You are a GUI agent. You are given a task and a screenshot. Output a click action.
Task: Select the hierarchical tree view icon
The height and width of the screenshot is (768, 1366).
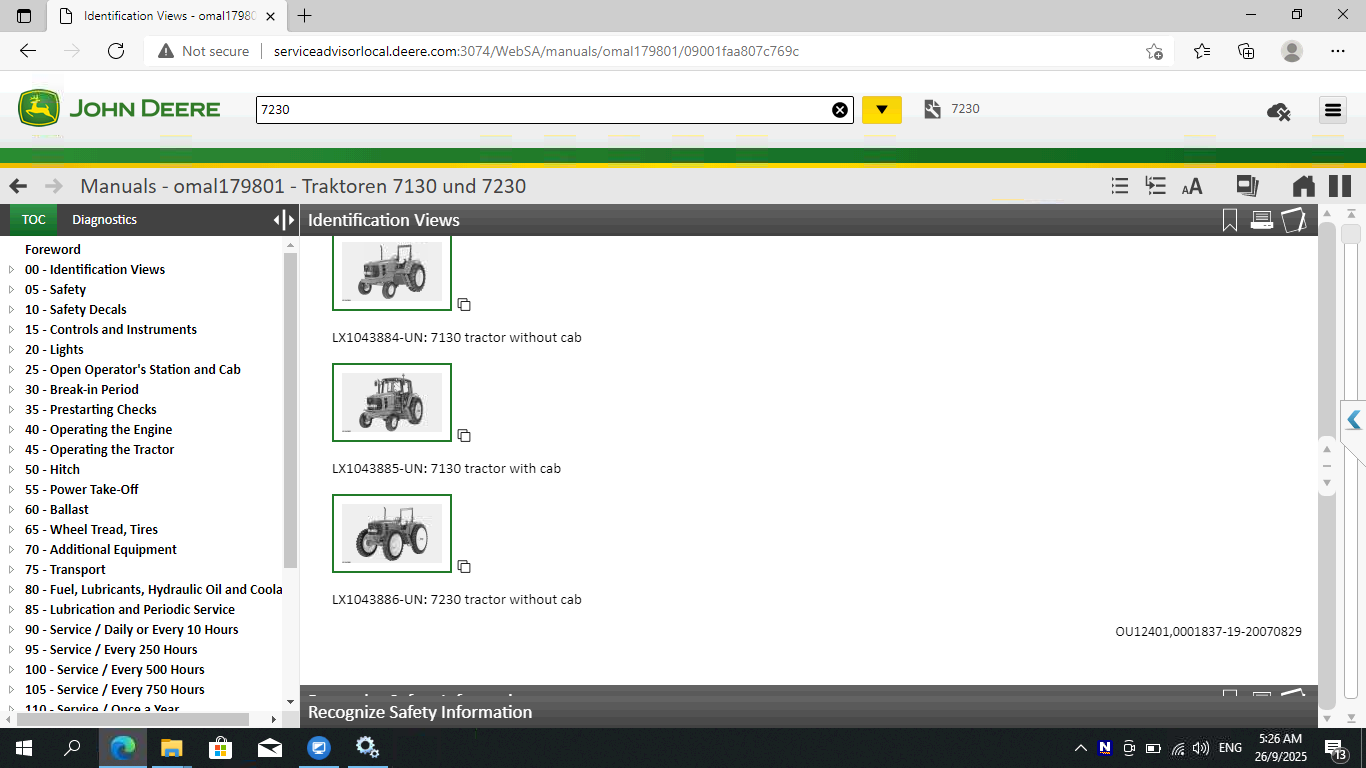pyautogui.click(x=1155, y=186)
